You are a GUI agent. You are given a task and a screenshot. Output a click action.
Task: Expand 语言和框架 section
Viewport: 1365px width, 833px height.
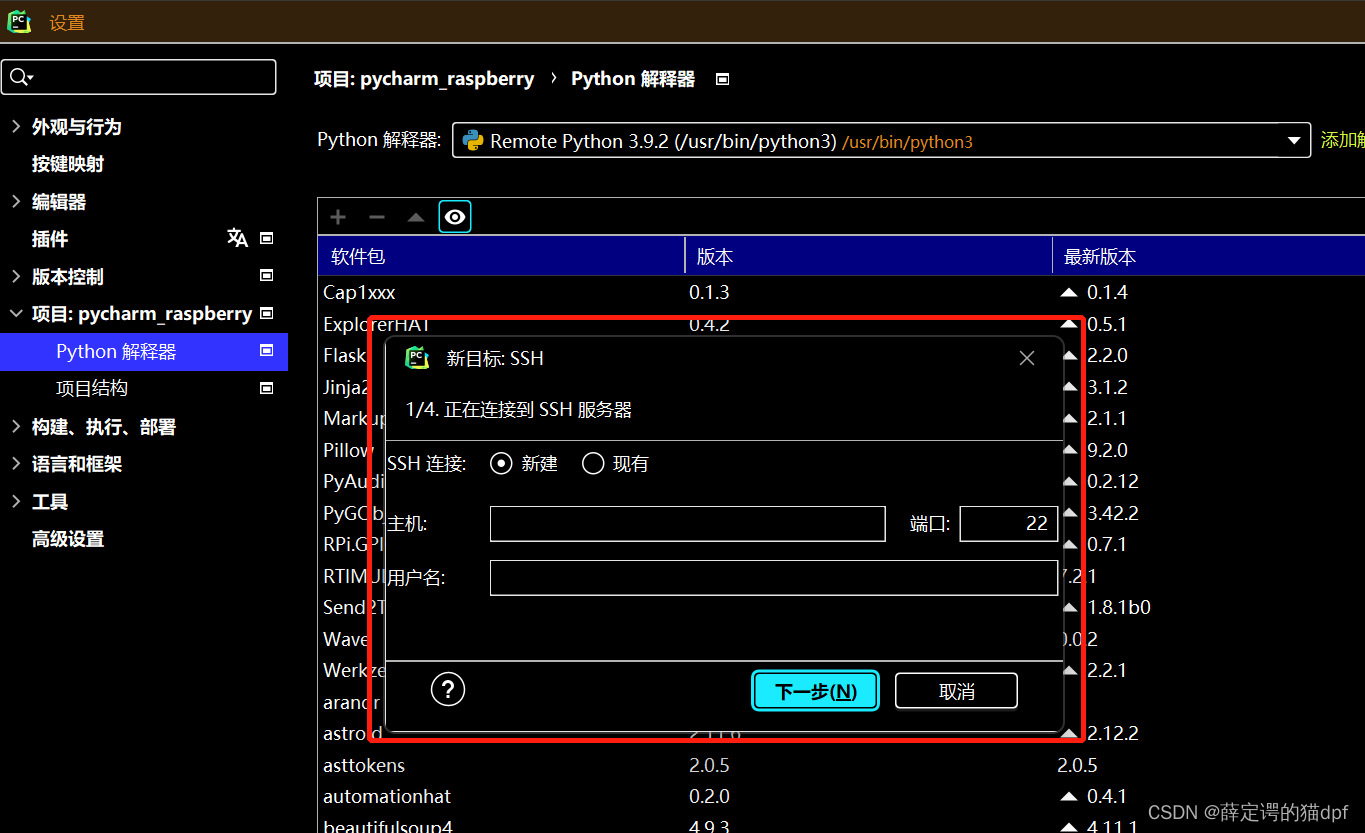pyautogui.click(x=15, y=463)
